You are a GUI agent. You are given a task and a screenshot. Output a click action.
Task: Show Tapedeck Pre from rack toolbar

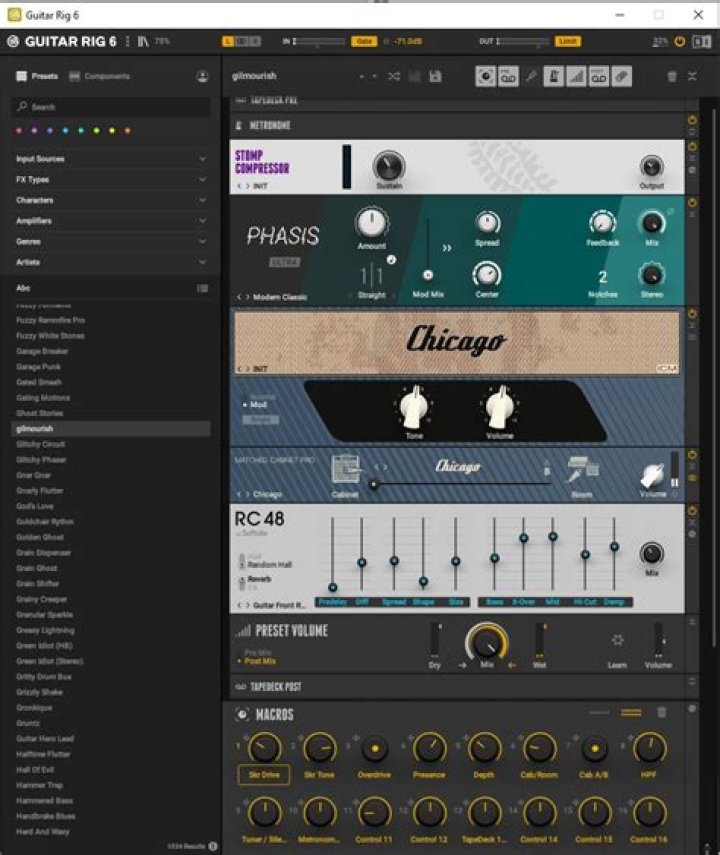pos(508,76)
